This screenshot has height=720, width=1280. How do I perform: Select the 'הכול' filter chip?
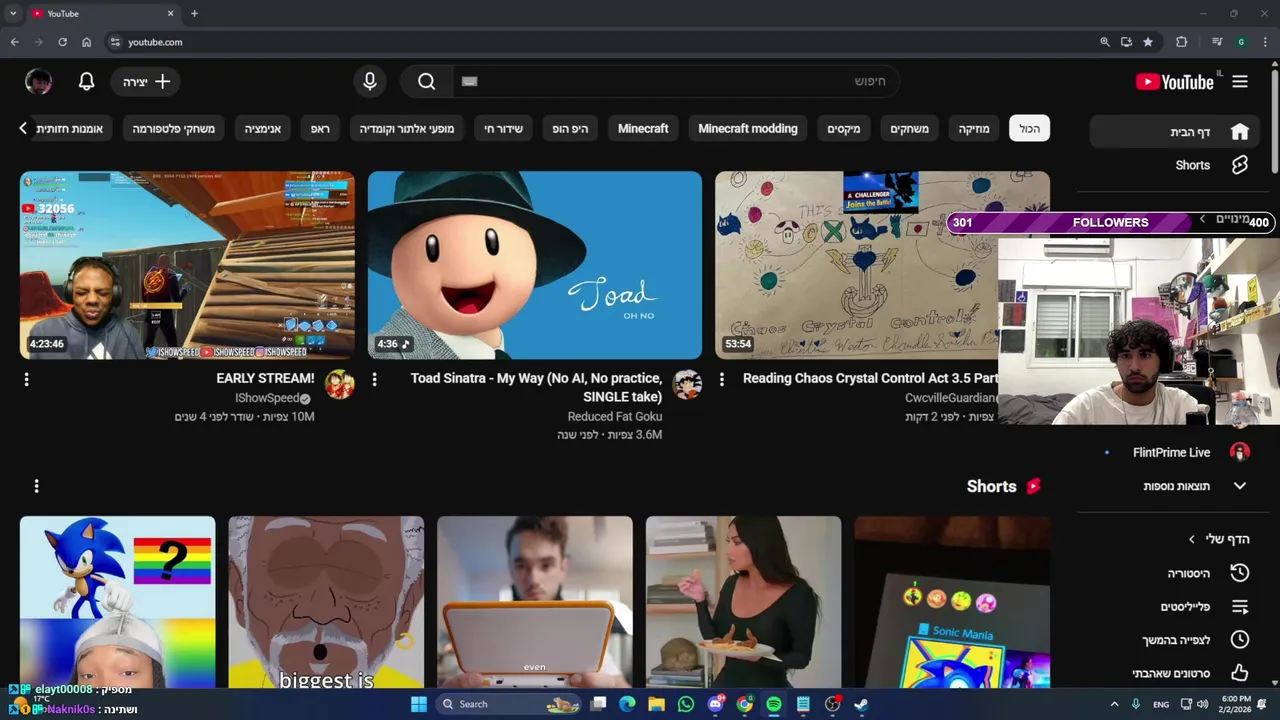[x=1029, y=128]
